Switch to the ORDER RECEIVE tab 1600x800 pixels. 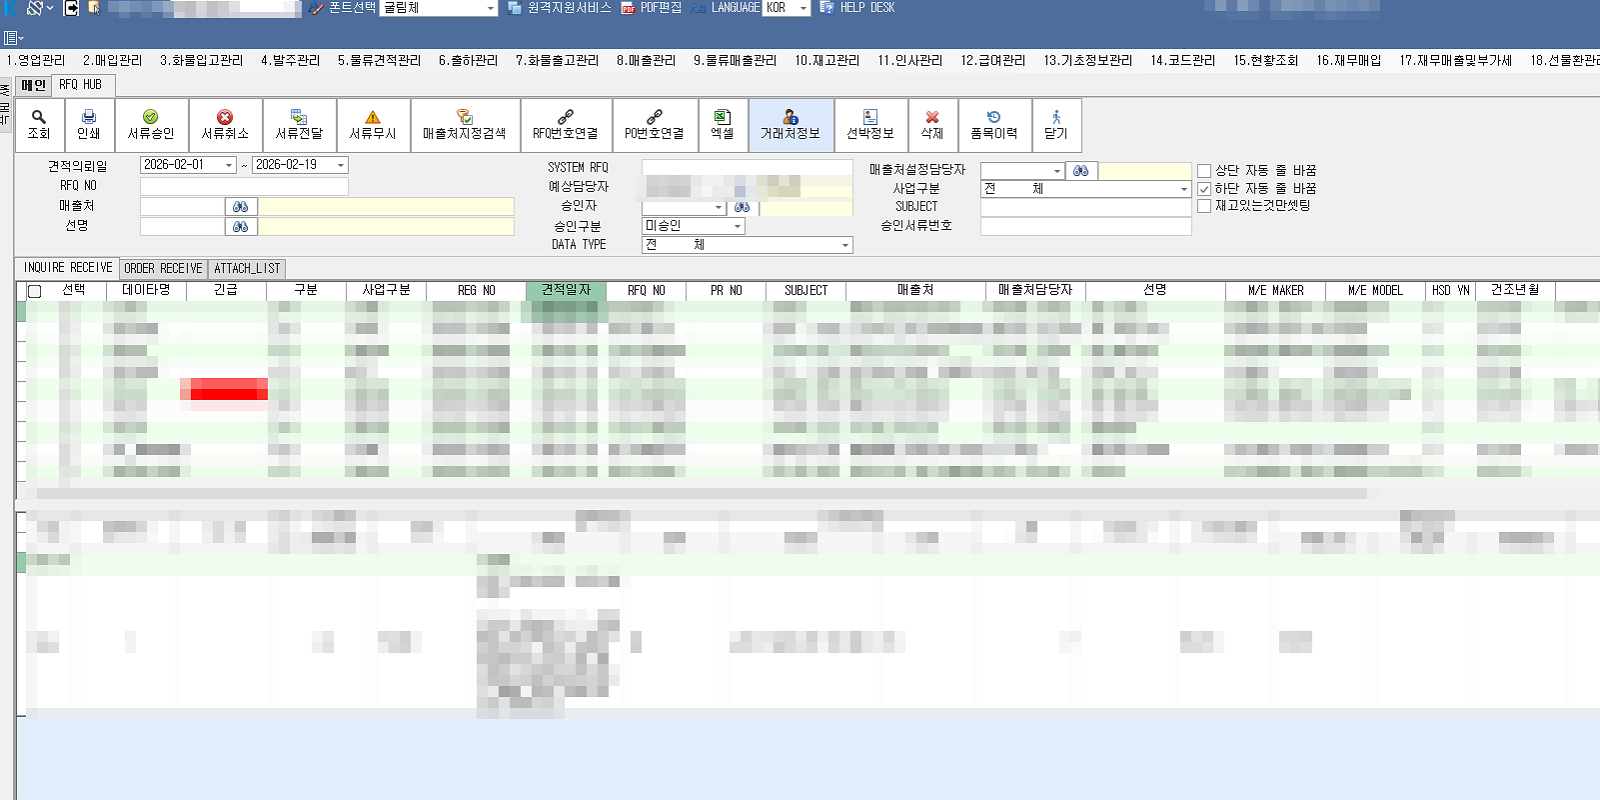tap(164, 269)
